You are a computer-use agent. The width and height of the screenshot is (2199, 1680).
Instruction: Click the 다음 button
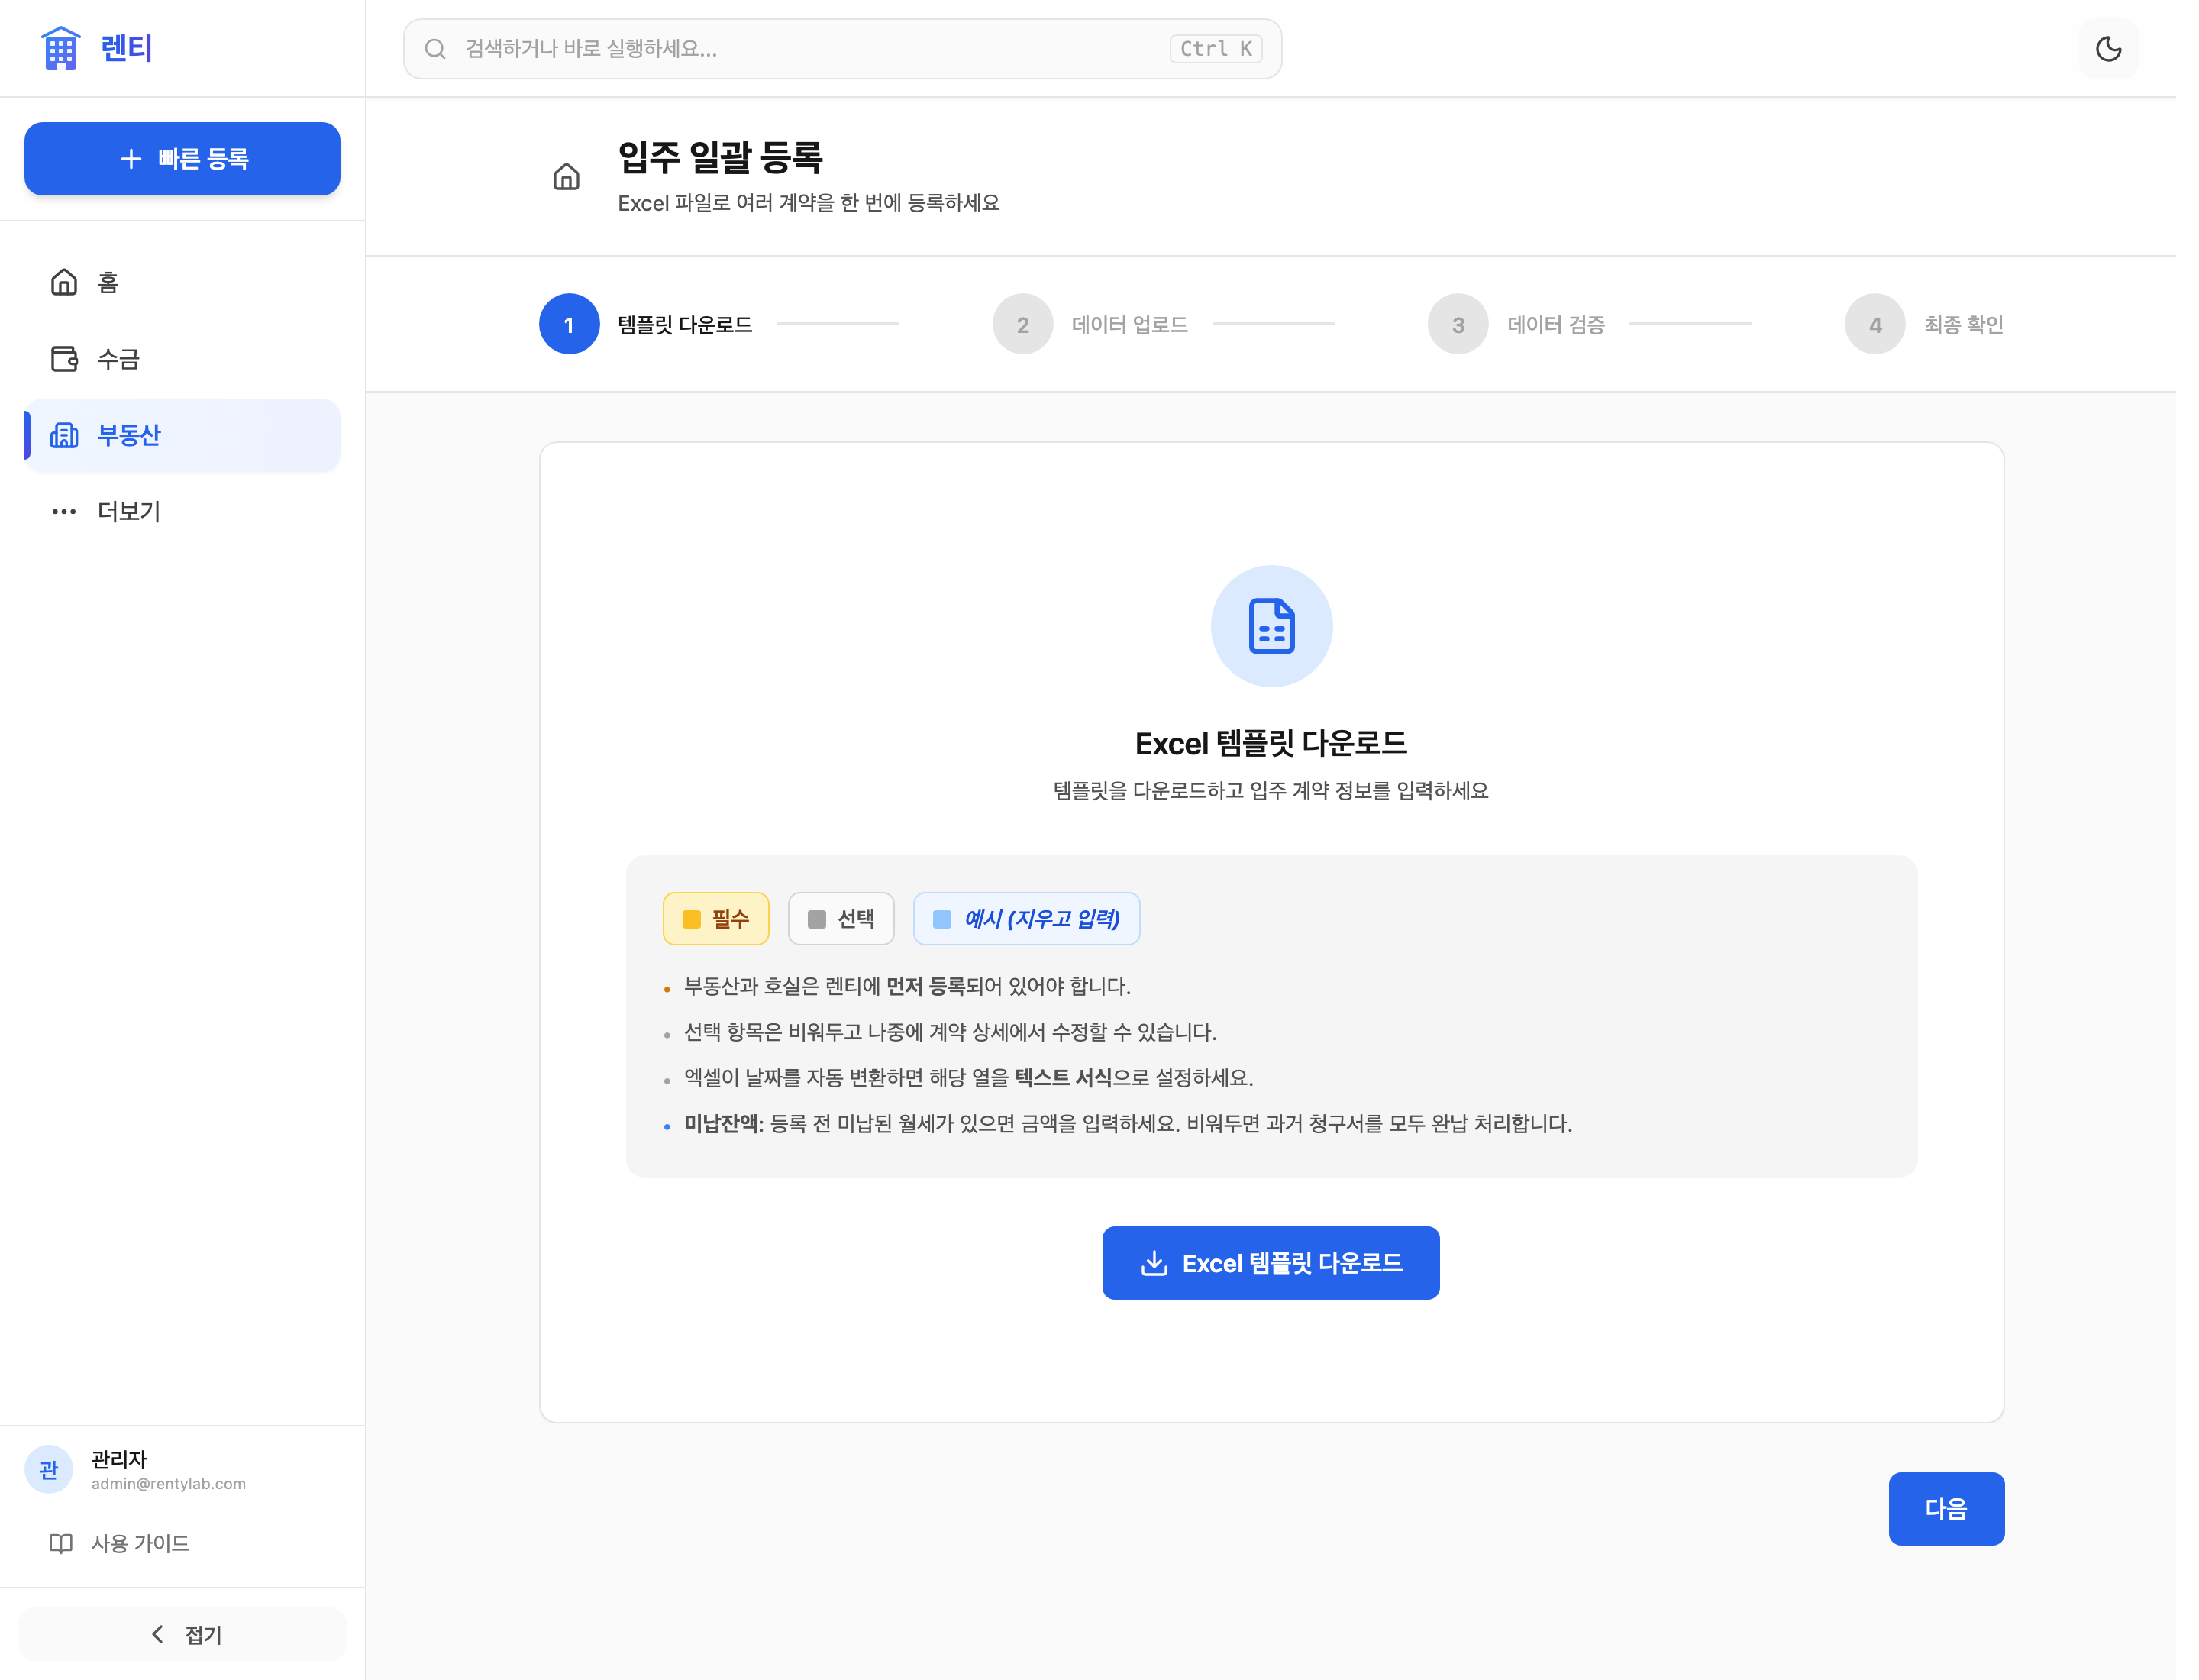click(x=1946, y=1508)
